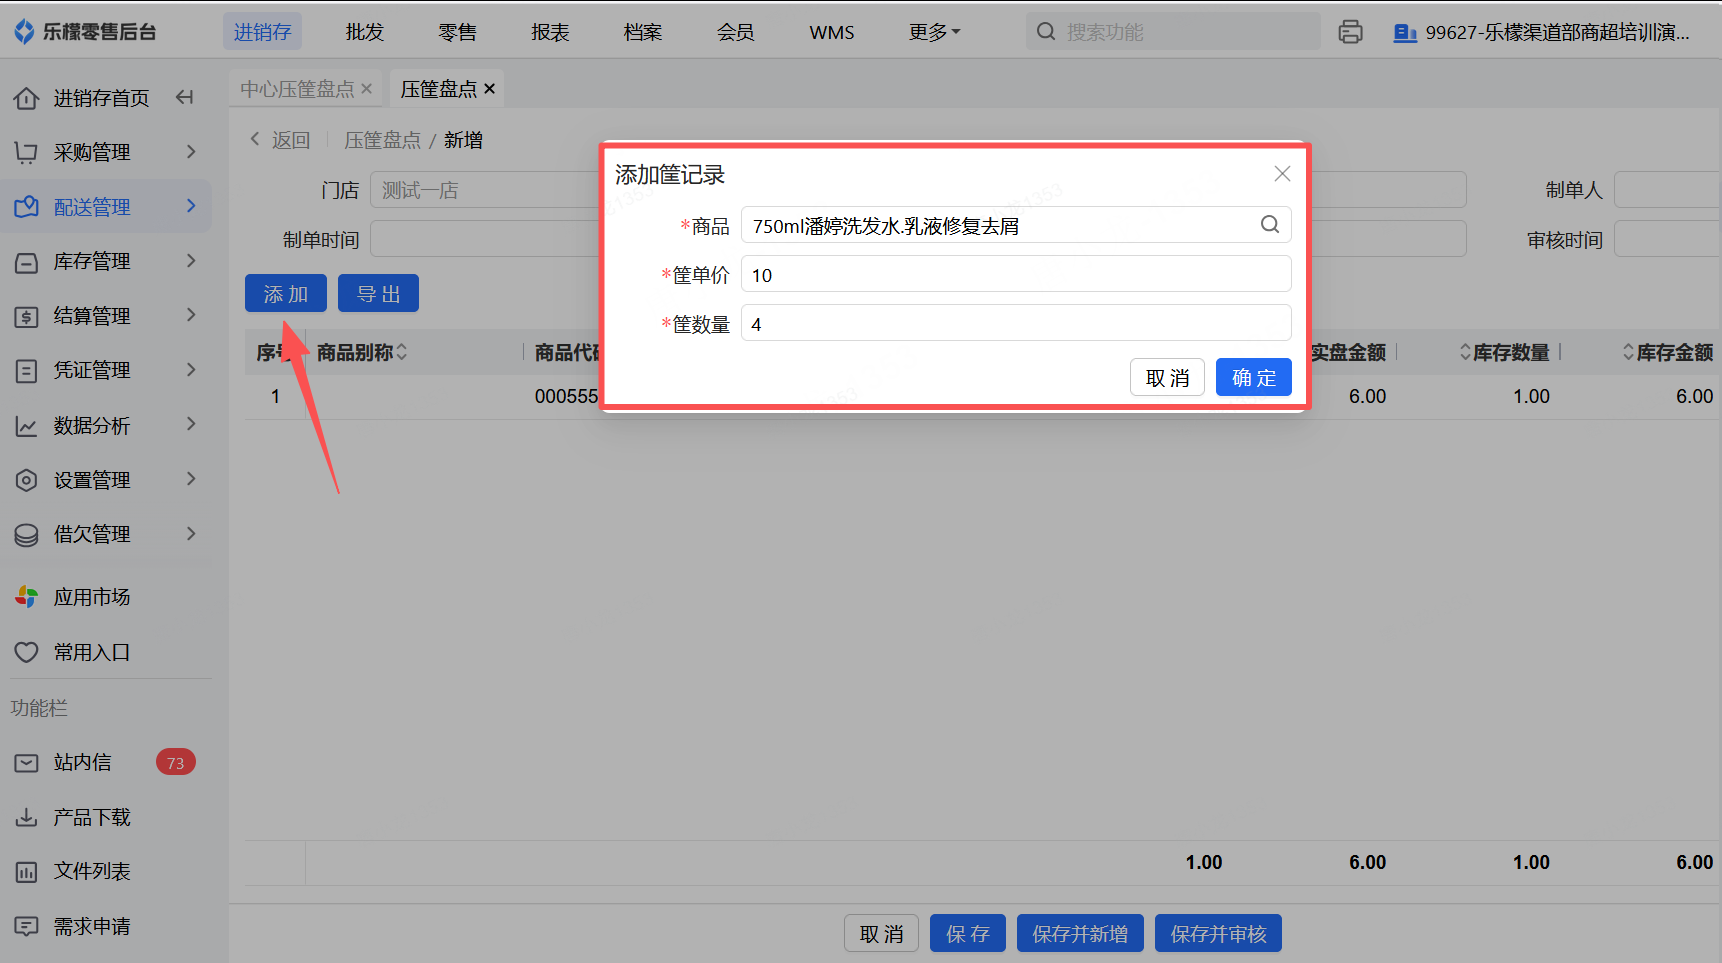Click the 筐数量 input field
This screenshot has height=963, width=1722.
pos(1015,324)
